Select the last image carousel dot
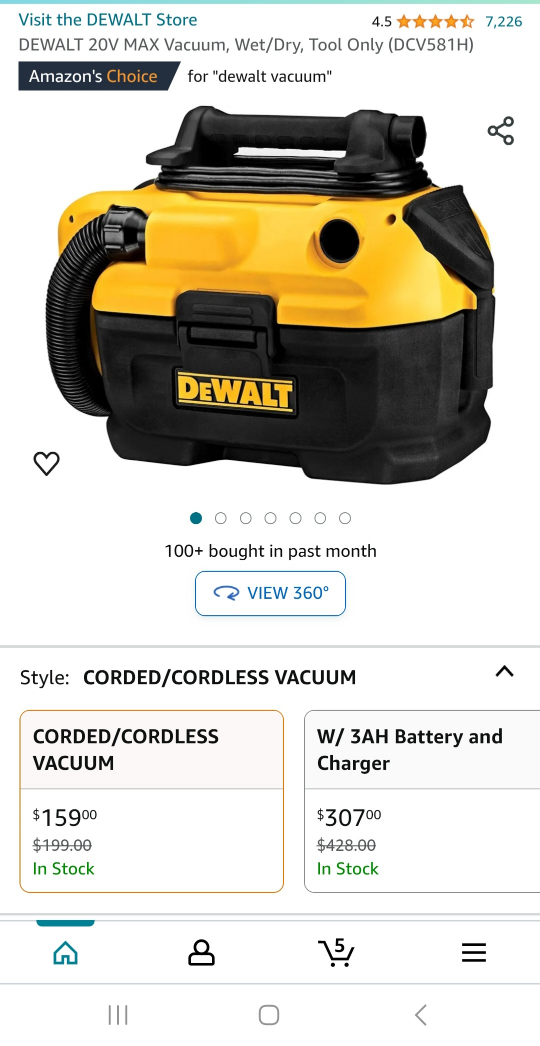Viewport: 540px width, 1046px height. 345,518
